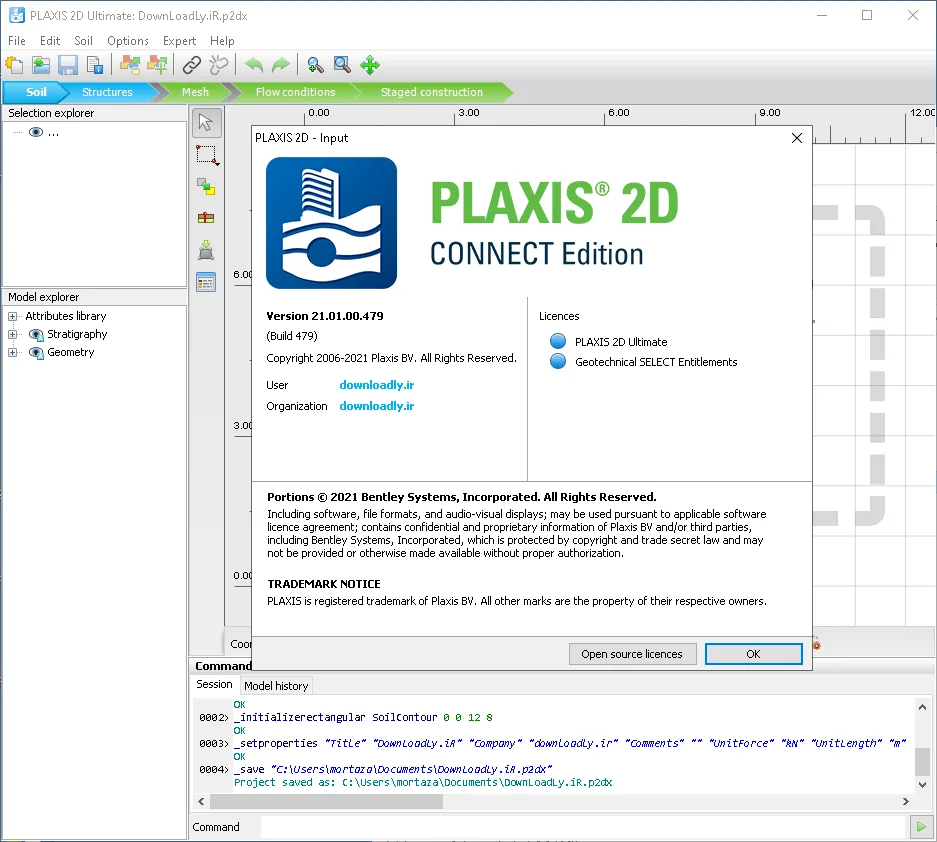Image resolution: width=937 pixels, height=842 pixels.
Task: Switch to the Flow conditions tab
Action: (x=295, y=92)
